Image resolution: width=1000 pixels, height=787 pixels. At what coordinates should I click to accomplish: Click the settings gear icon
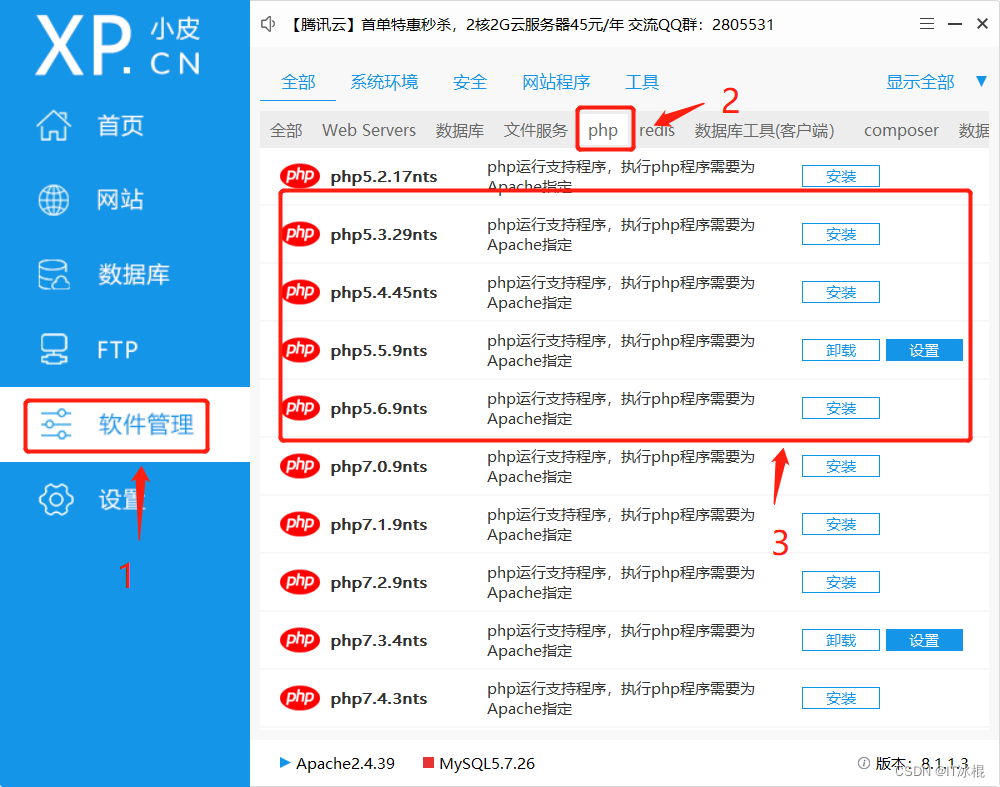[56, 499]
